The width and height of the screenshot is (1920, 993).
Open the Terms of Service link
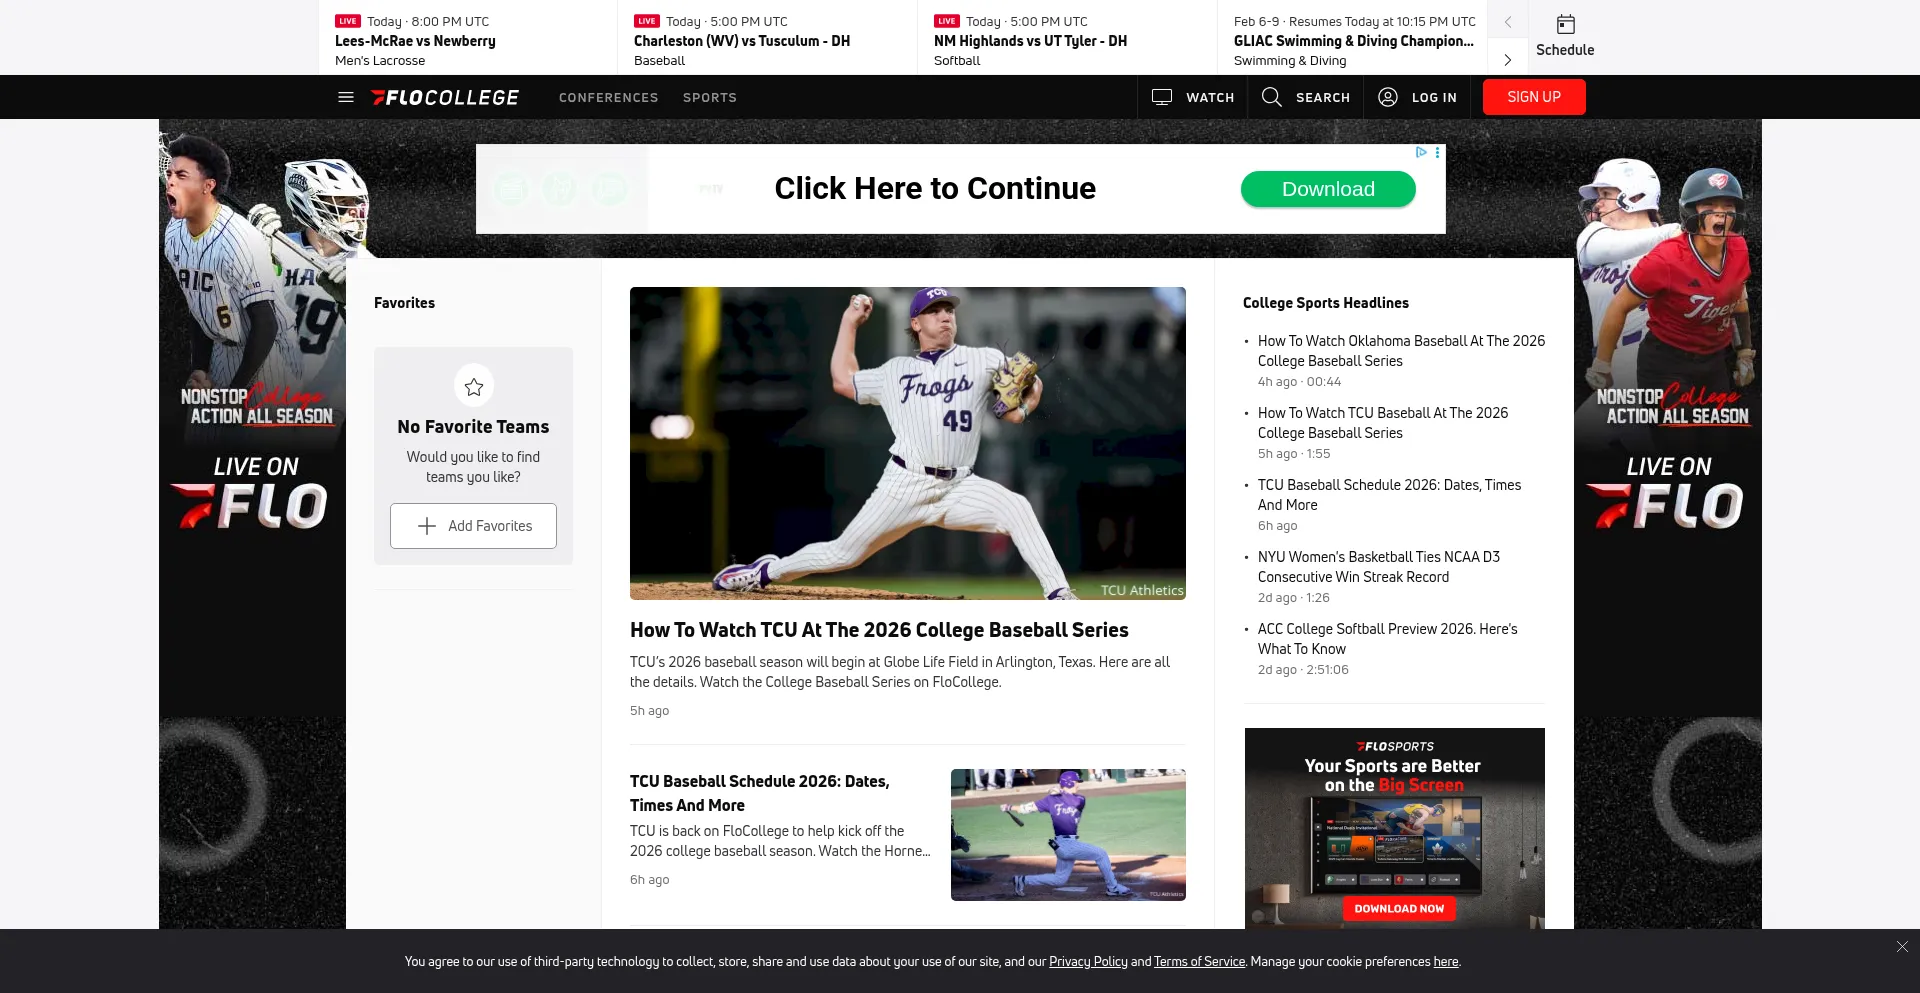pos(1199,961)
